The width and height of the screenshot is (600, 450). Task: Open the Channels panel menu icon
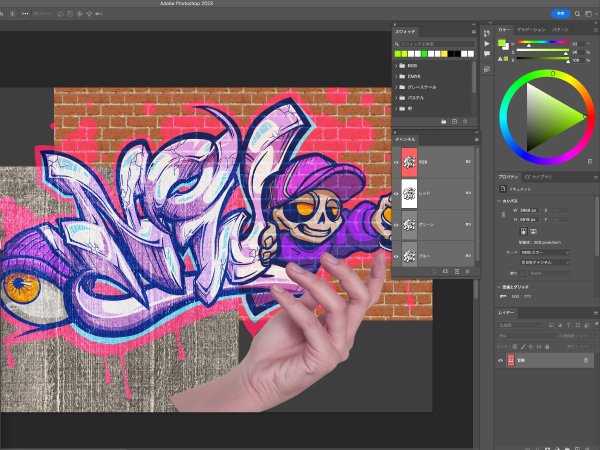[476, 140]
